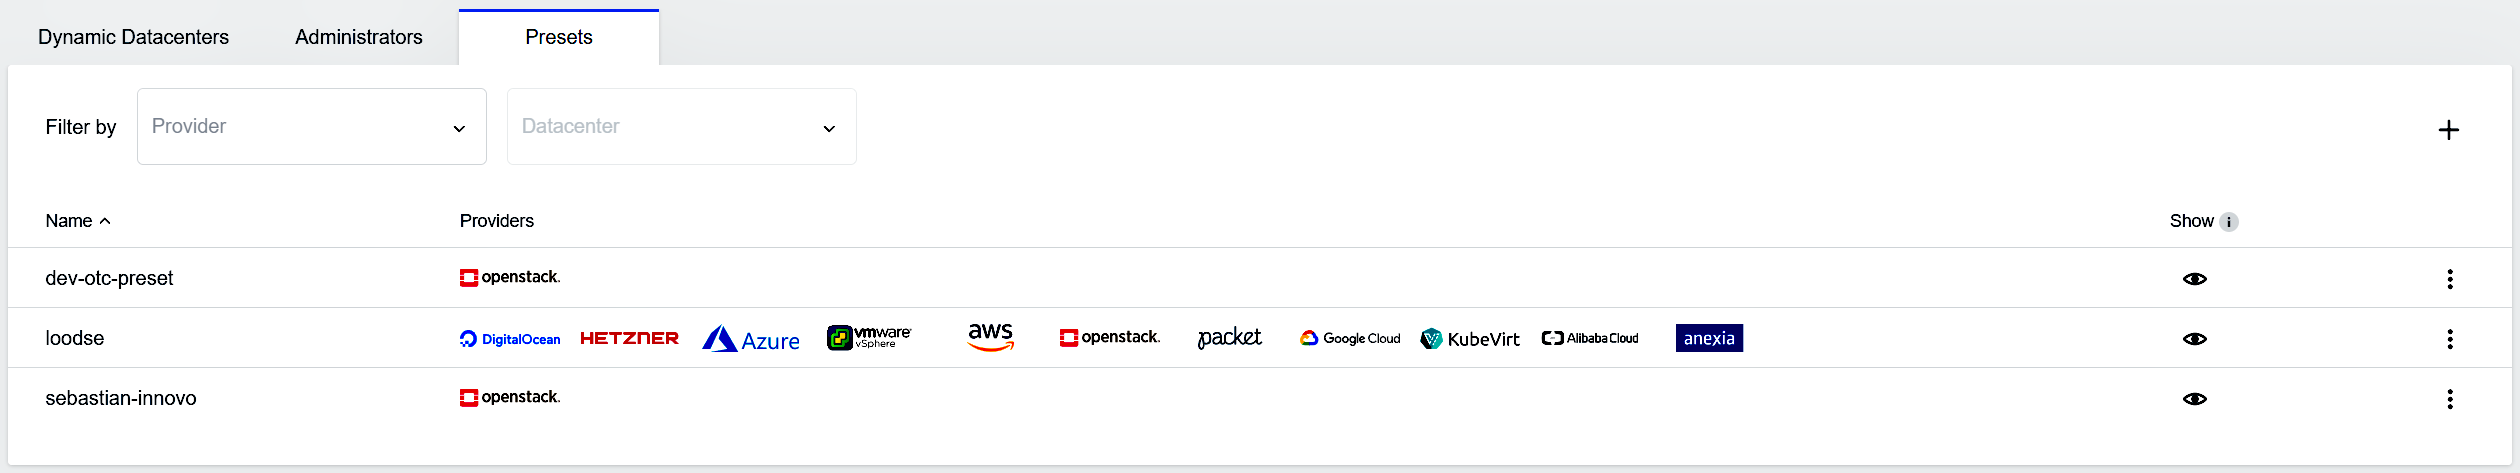Toggle visibility eye for sebastian-innovo preset
Image resolution: width=2520 pixels, height=473 pixels.
pyautogui.click(x=2194, y=399)
